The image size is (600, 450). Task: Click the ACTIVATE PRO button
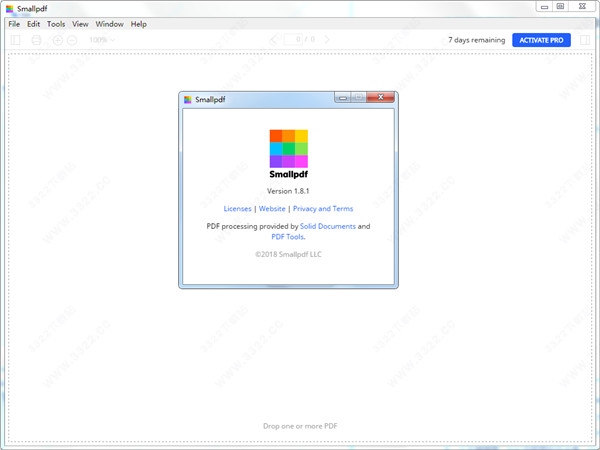541,40
